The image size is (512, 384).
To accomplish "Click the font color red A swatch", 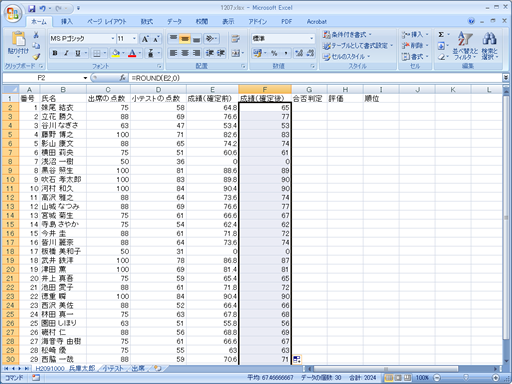I will (x=132, y=53).
